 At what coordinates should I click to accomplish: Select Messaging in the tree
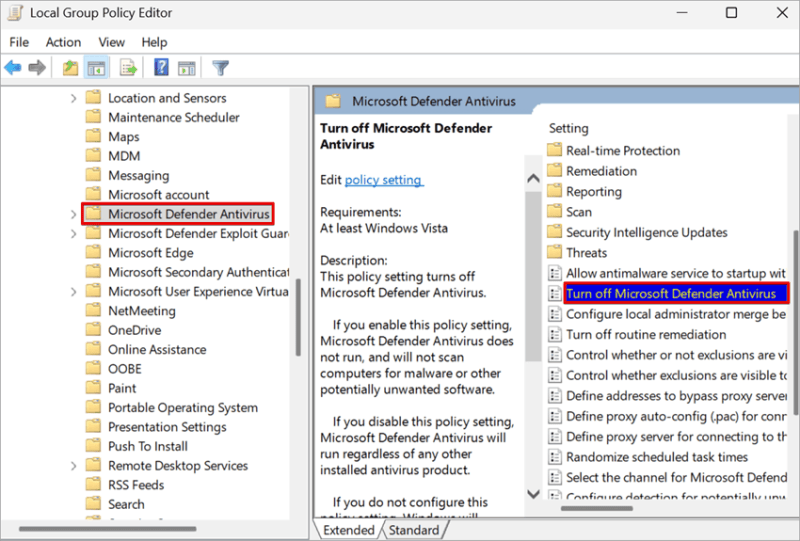click(x=138, y=175)
